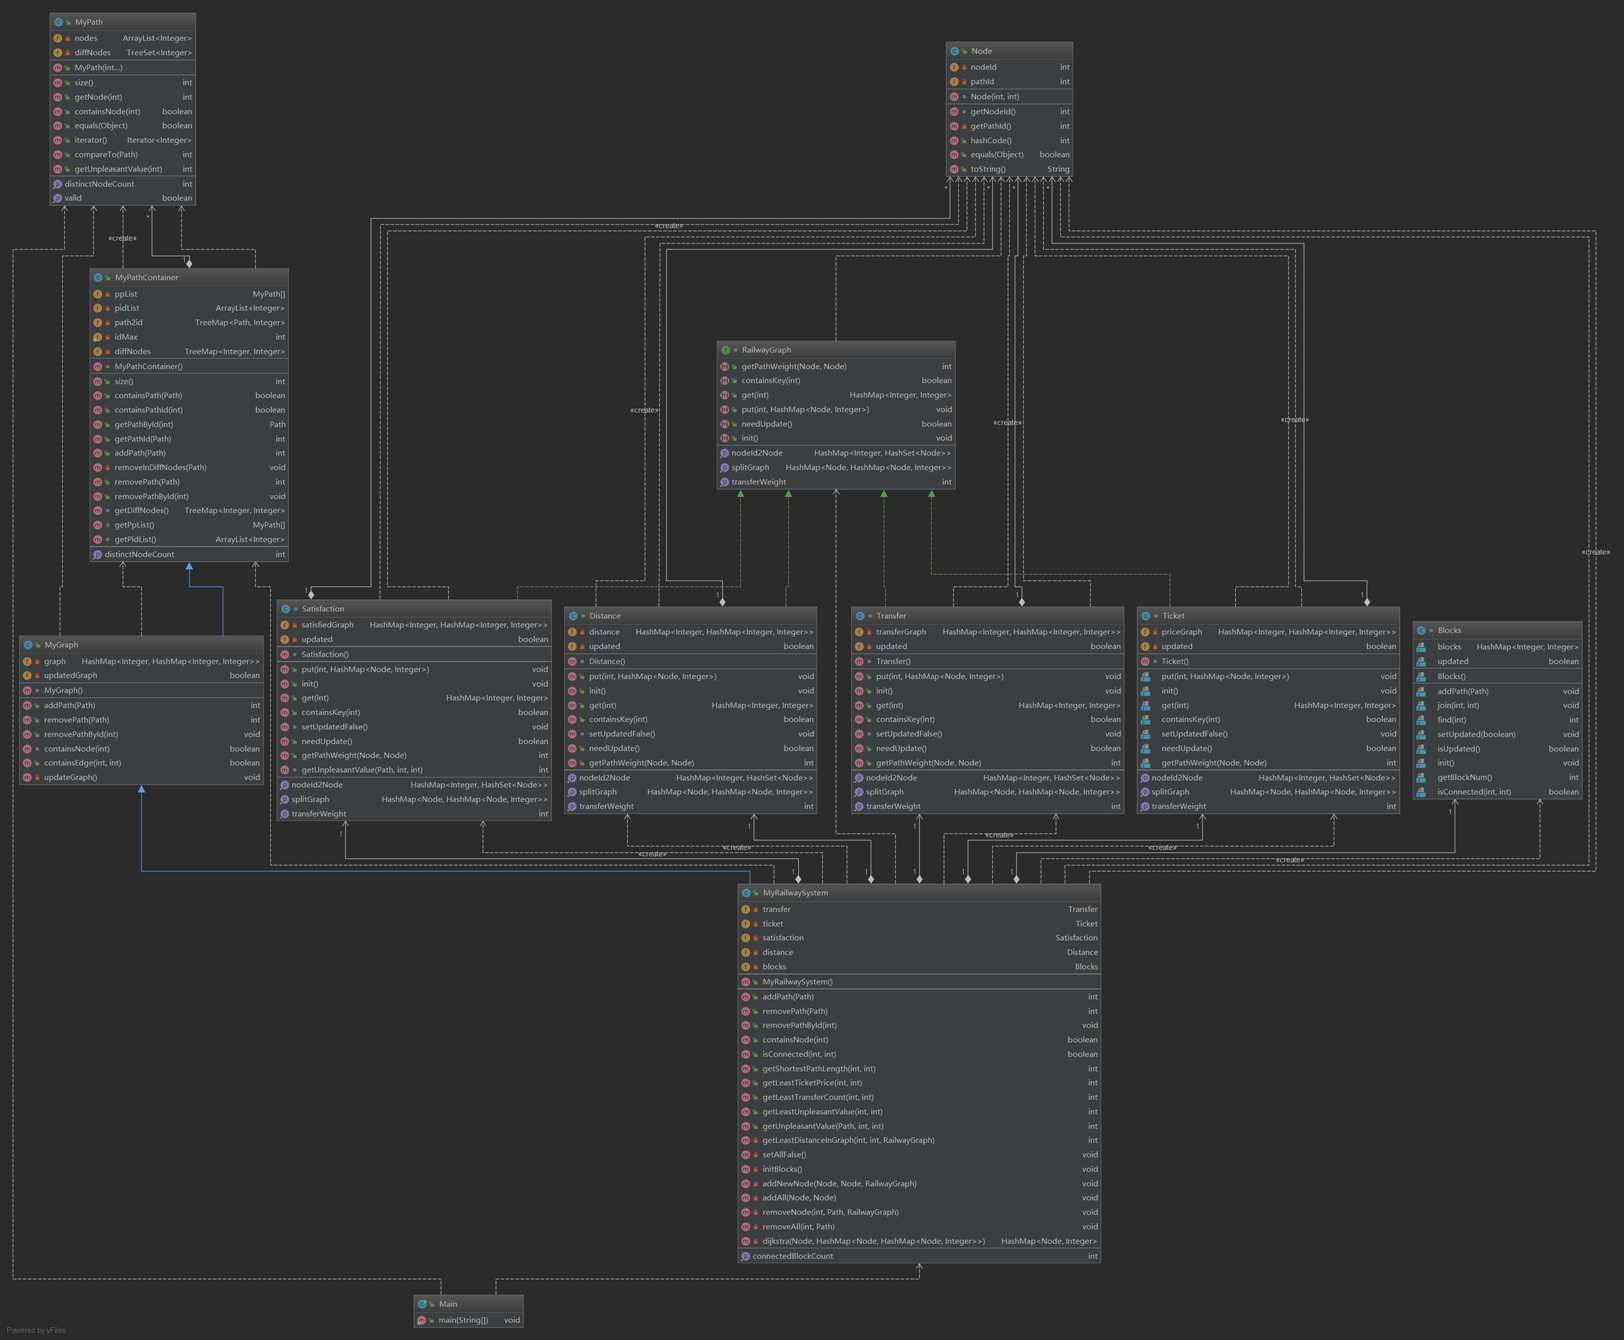The image size is (1624, 1340).
Task: Select getPathWeight(Node, Node) in RailwayGraph
Action: point(794,367)
